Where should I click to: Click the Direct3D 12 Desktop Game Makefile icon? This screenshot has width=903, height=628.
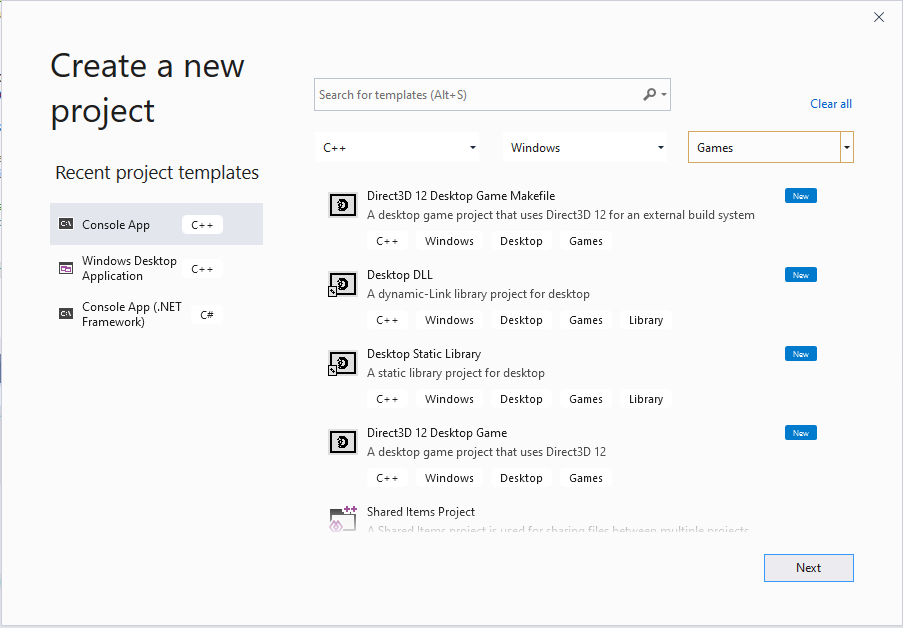343,205
